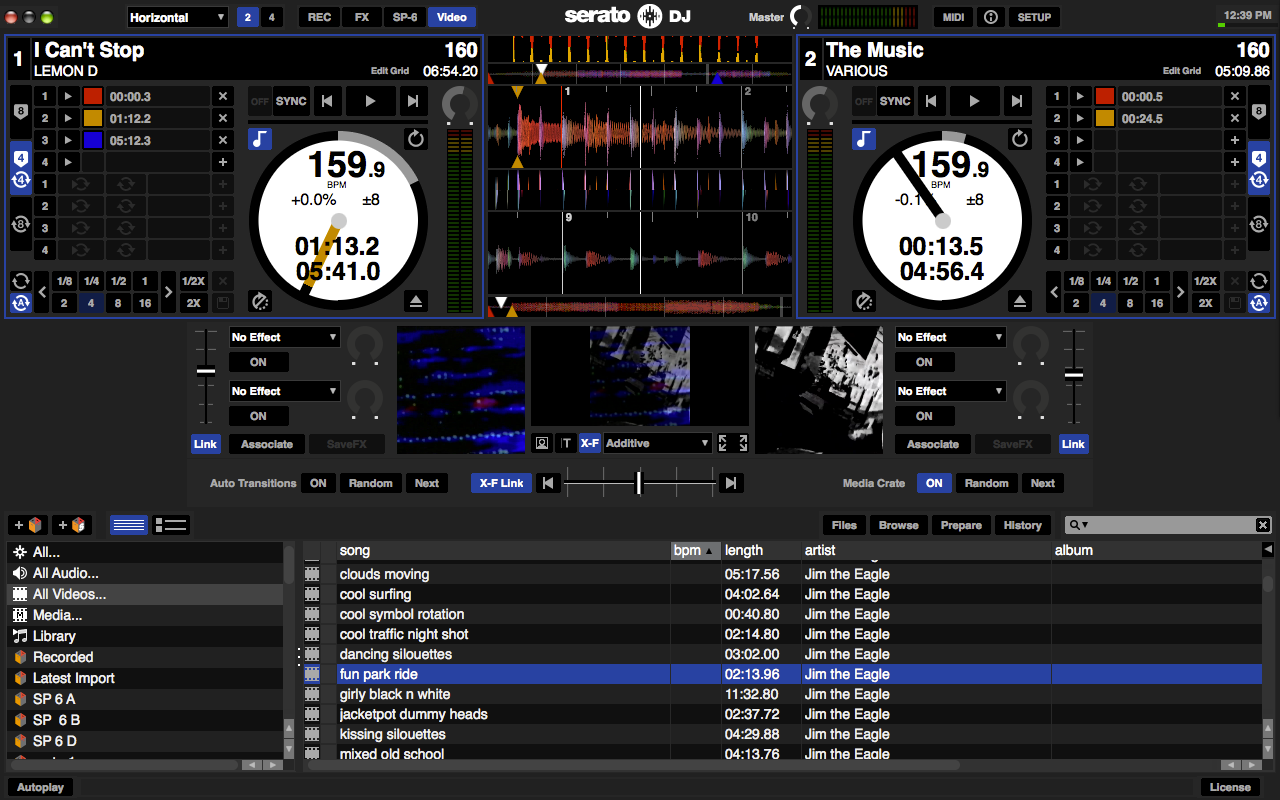Snap crossfader fully to left deck
1280x800 pixels.
[x=547, y=483]
